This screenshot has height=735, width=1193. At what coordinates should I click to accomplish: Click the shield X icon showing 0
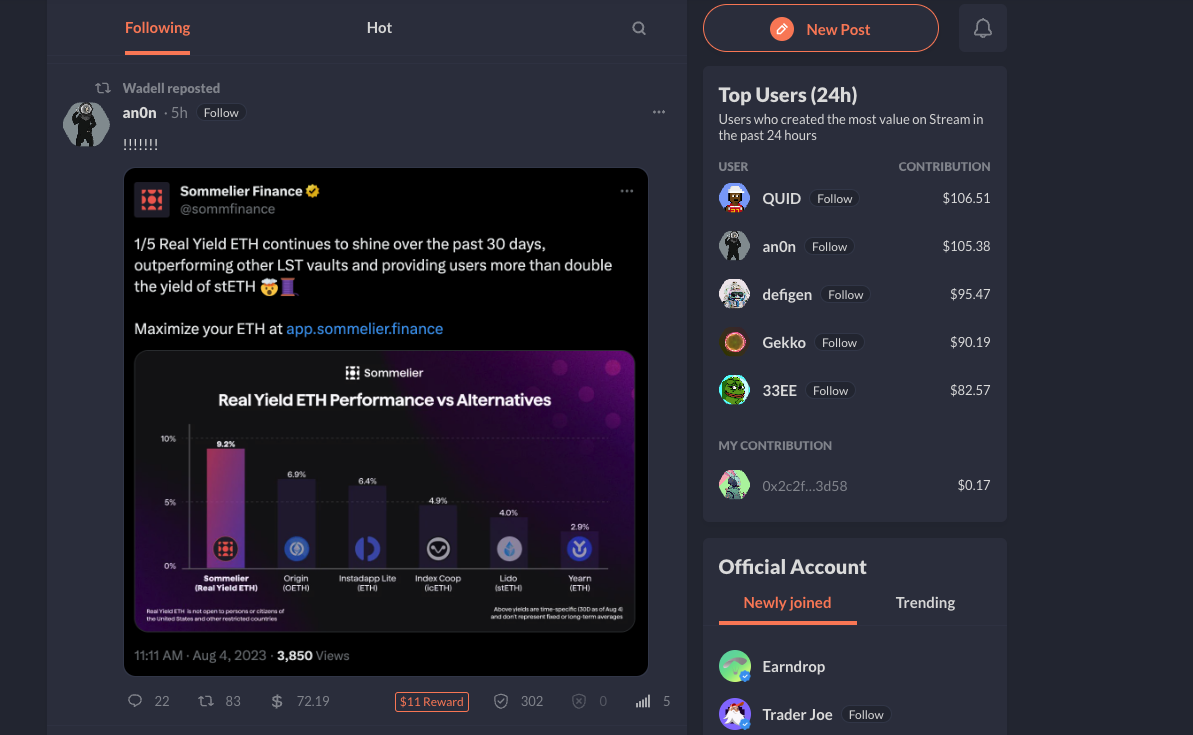point(579,701)
